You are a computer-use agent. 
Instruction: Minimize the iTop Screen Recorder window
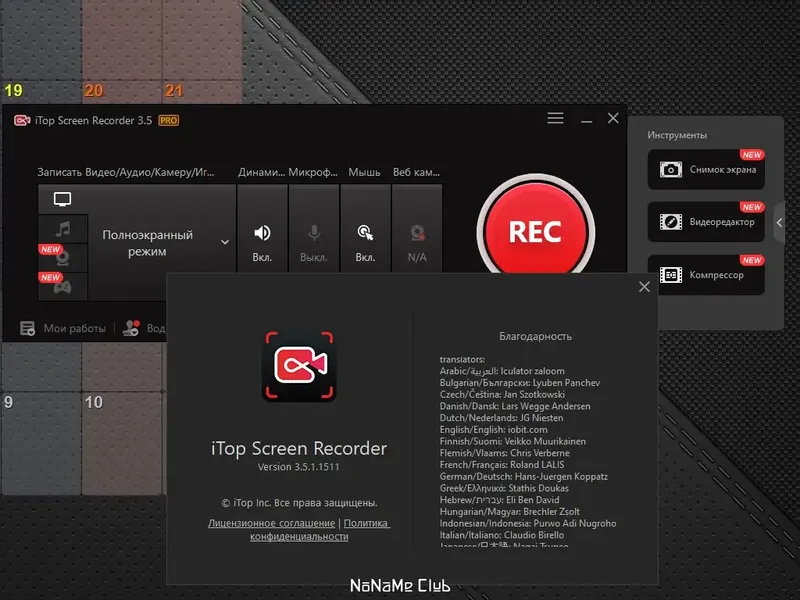587,120
